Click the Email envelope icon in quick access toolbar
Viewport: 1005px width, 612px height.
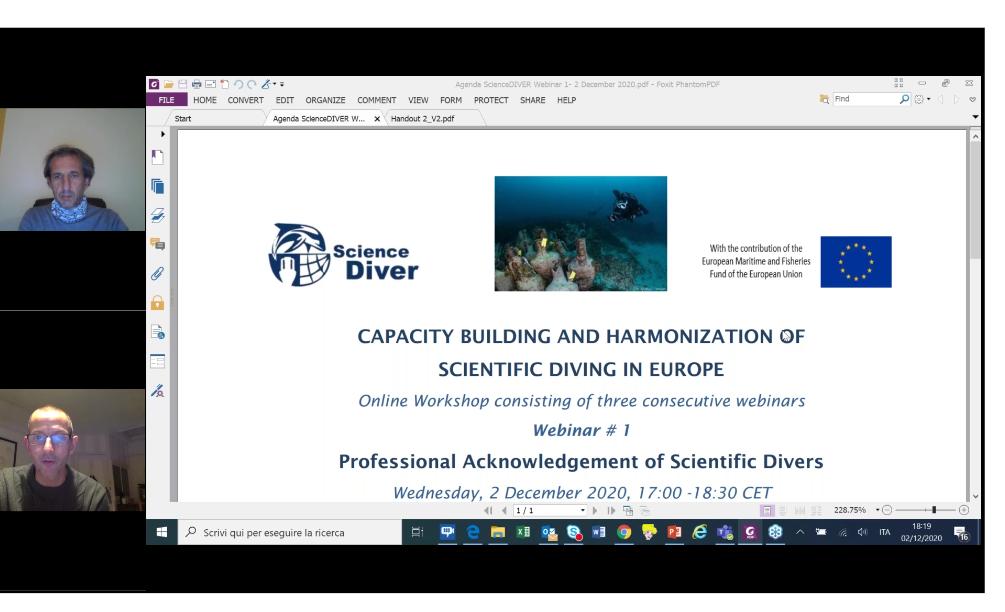pos(210,85)
